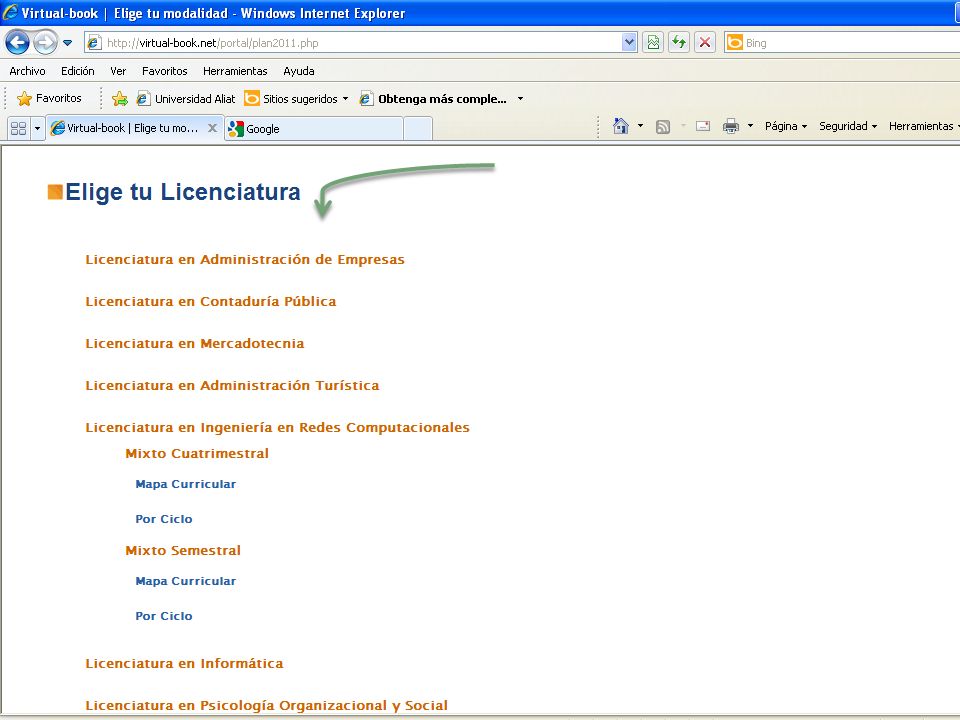This screenshot has height=720, width=960.
Task: Open Por Ciclo under Mixto Semestral
Action: coord(163,616)
